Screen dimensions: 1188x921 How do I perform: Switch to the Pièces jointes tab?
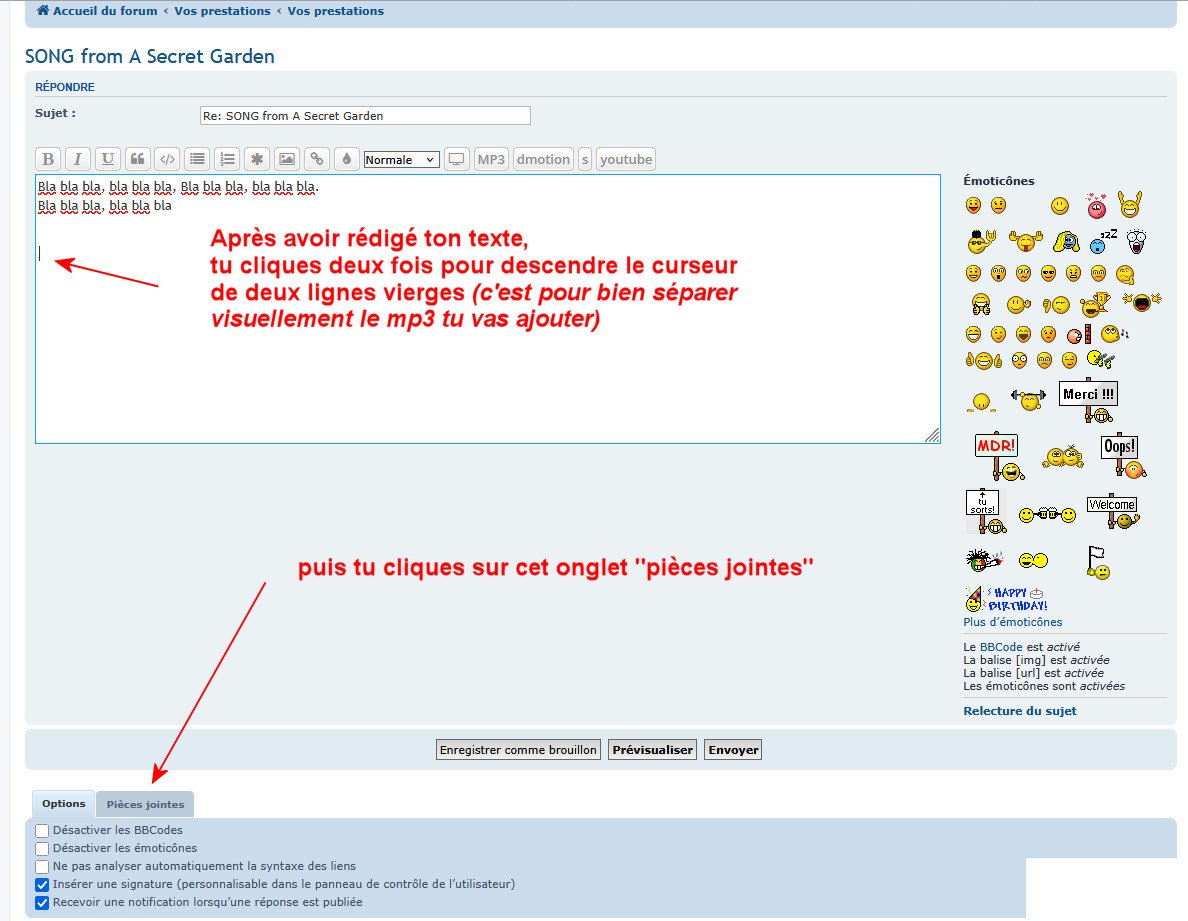pyautogui.click(x=145, y=804)
